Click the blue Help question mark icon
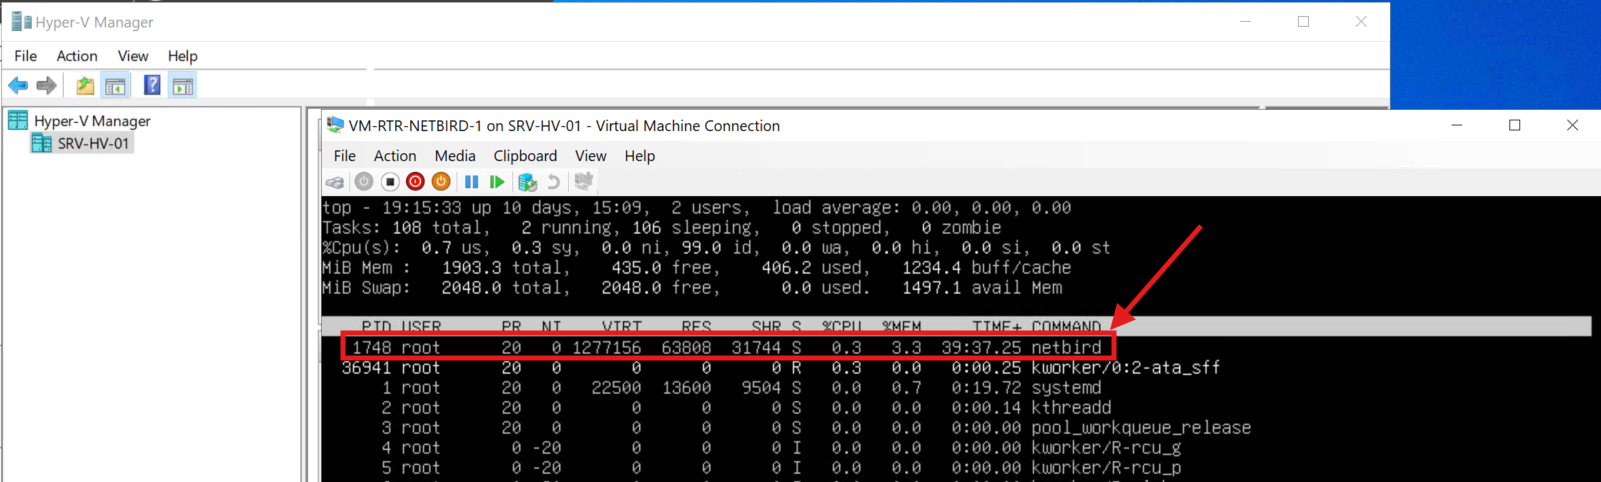The height and width of the screenshot is (482, 1601). coord(152,86)
